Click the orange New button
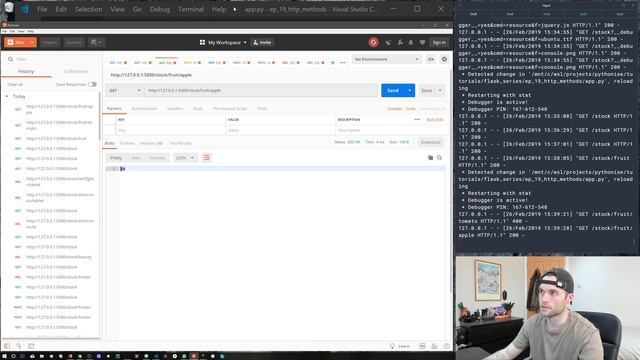This screenshot has height=360, width=640. 16,42
